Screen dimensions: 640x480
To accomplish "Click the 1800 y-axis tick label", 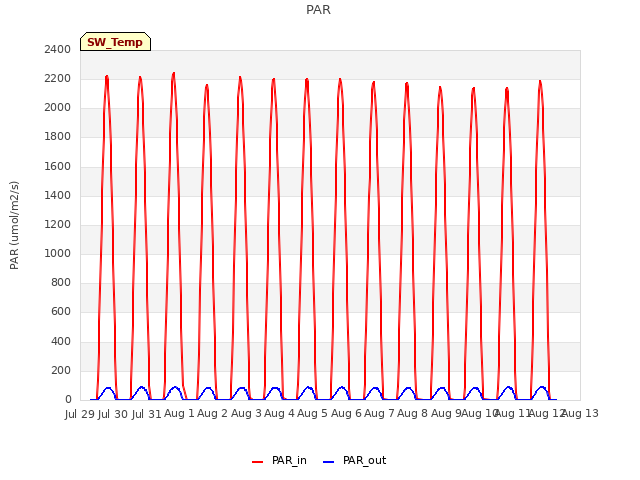I will pyautogui.click(x=58, y=136).
